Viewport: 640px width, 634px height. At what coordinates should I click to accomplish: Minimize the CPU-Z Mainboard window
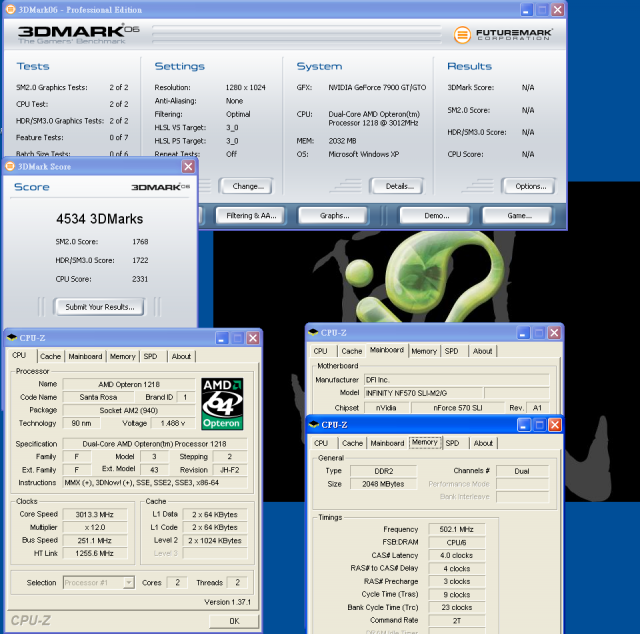[x=523, y=333]
